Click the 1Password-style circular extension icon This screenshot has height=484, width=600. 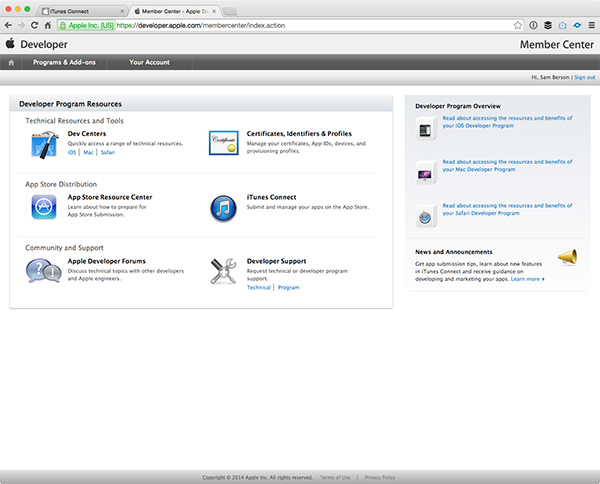[x=533, y=25]
